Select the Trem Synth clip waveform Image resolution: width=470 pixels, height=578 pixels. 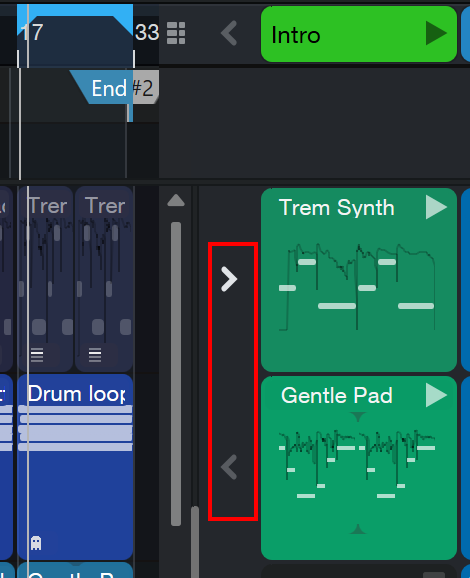click(358, 287)
